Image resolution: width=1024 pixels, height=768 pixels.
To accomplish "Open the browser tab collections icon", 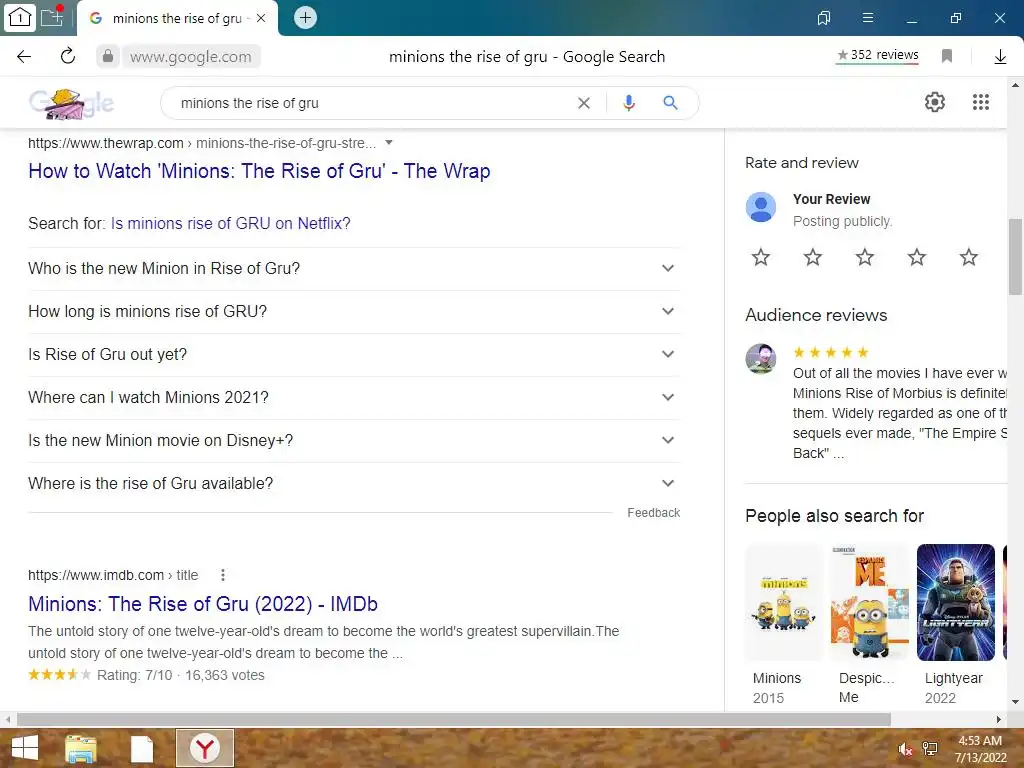I will (x=824, y=18).
